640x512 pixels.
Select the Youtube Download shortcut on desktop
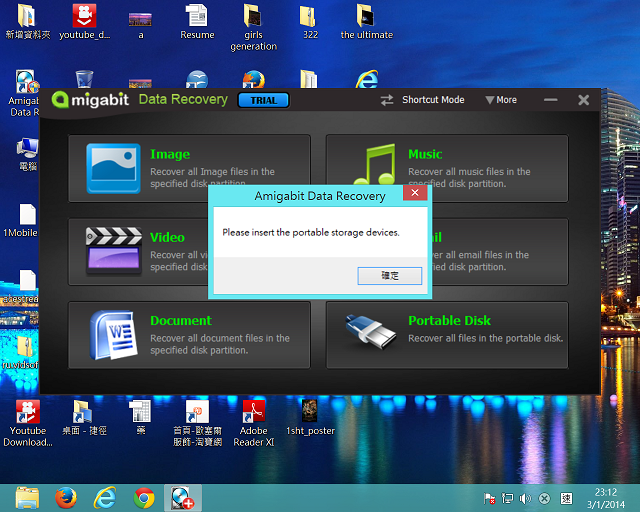point(28,423)
